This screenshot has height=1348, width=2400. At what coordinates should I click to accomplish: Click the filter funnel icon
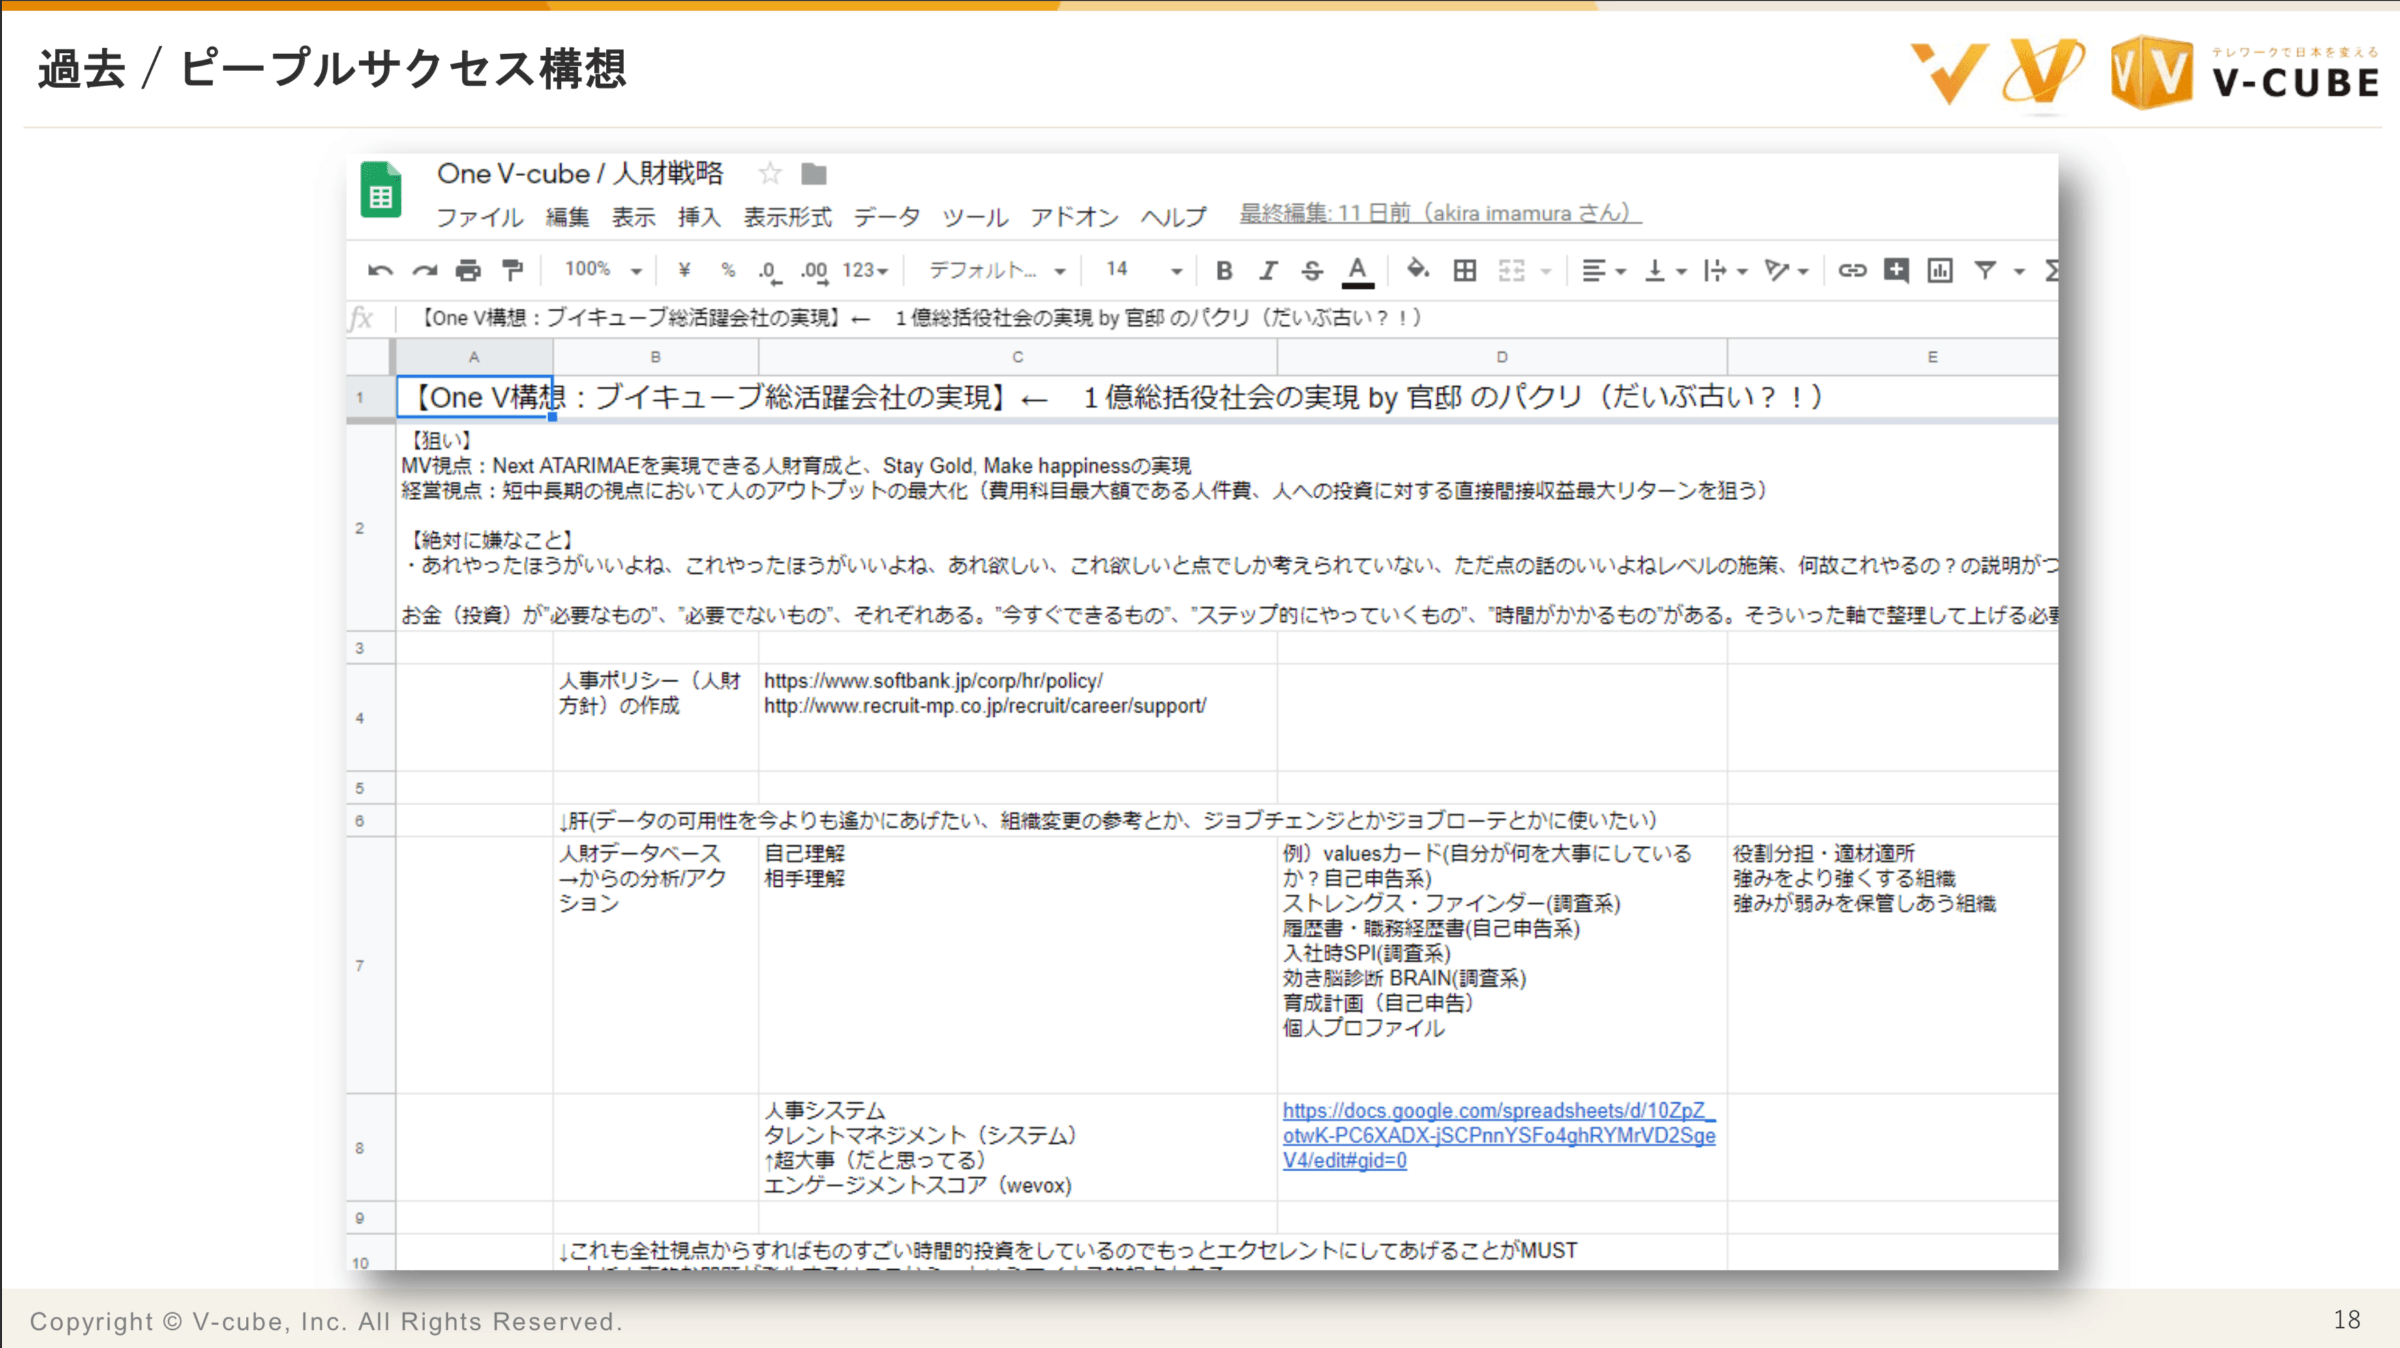pyautogui.click(x=1985, y=270)
